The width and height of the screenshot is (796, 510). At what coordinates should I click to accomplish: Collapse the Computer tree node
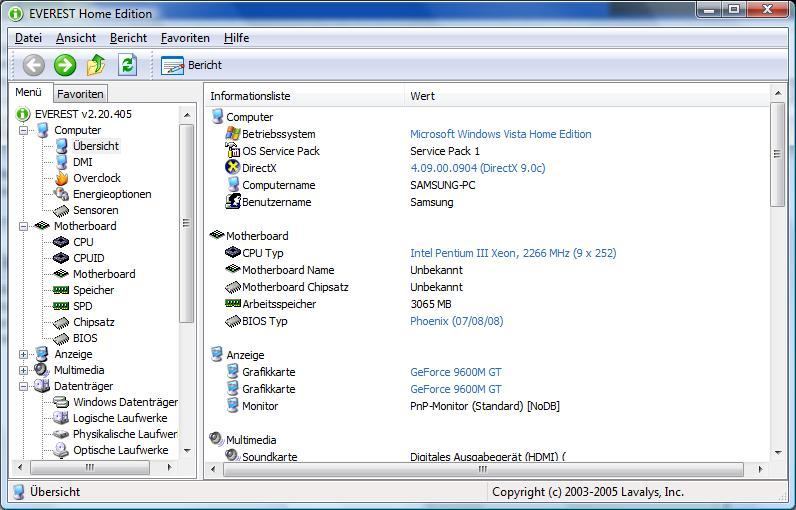click(23, 130)
